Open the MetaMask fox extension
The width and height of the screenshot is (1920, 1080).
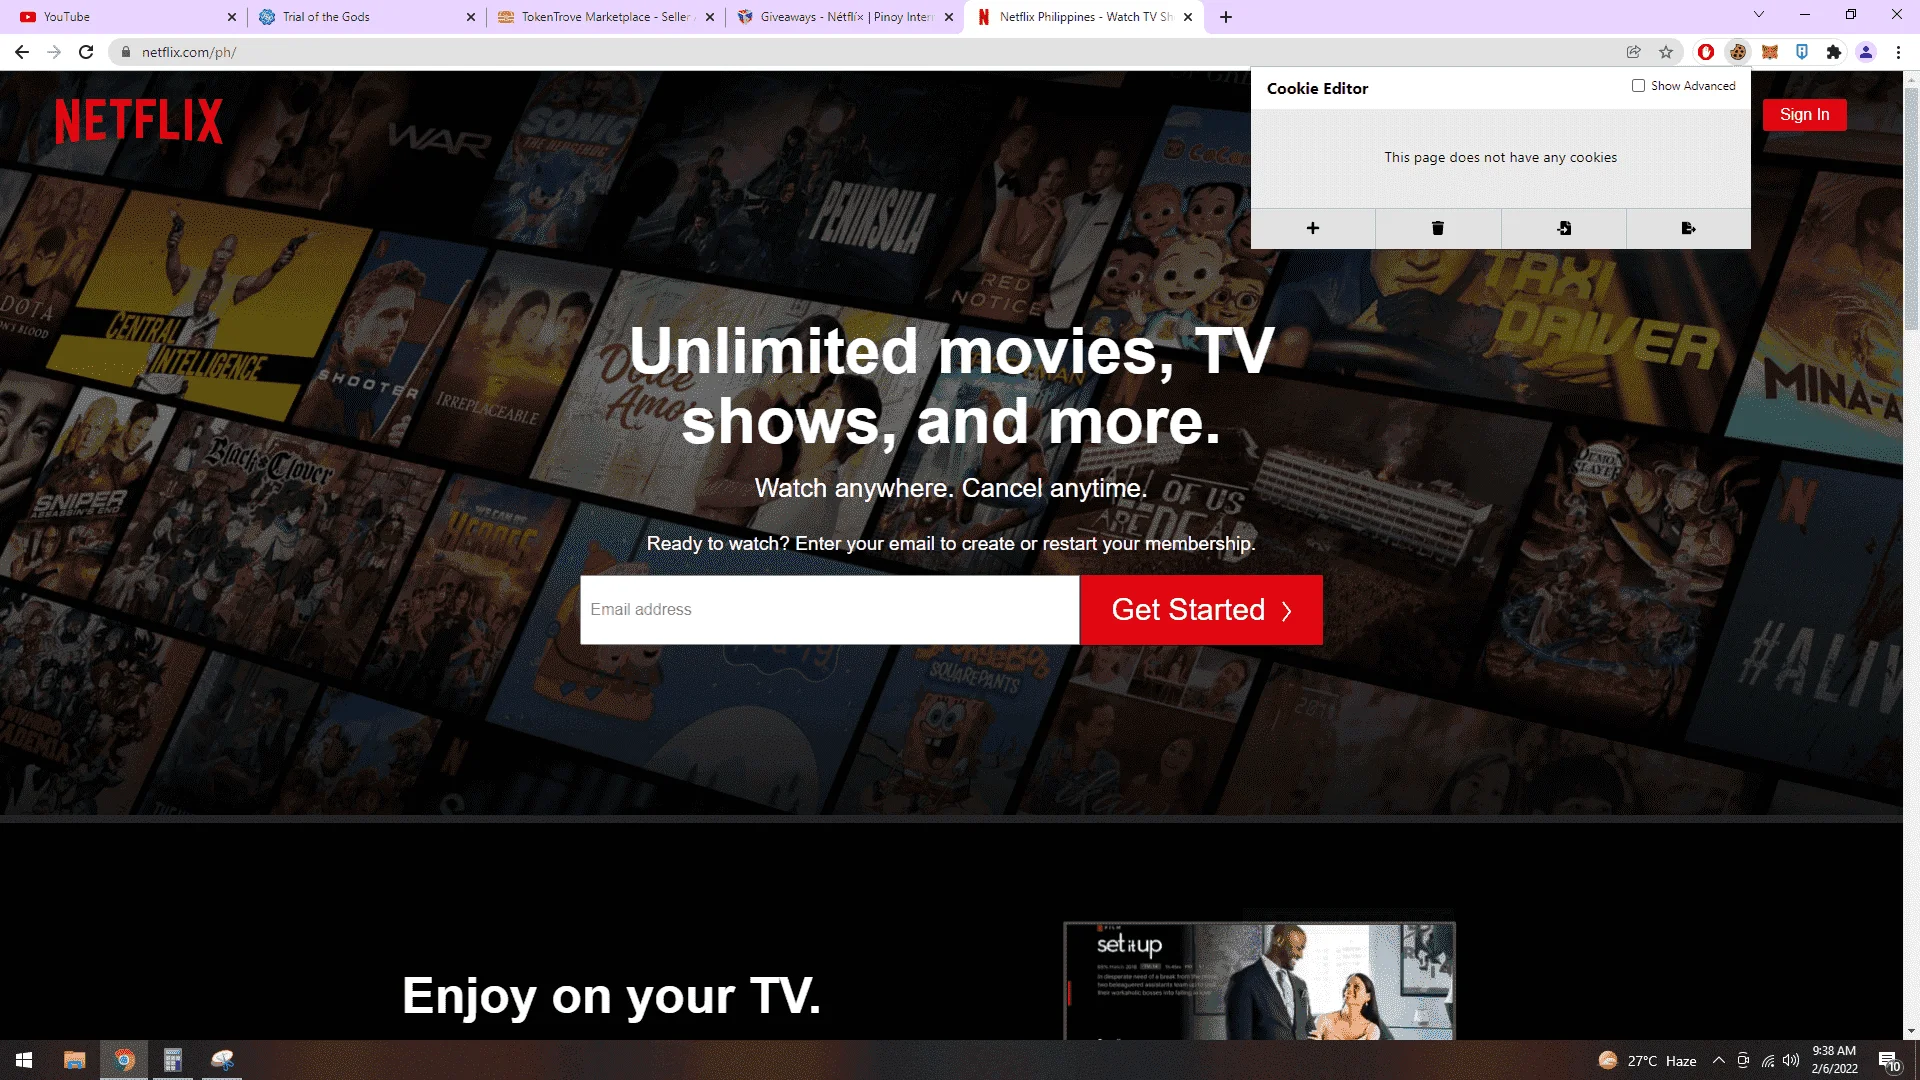tap(1770, 52)
